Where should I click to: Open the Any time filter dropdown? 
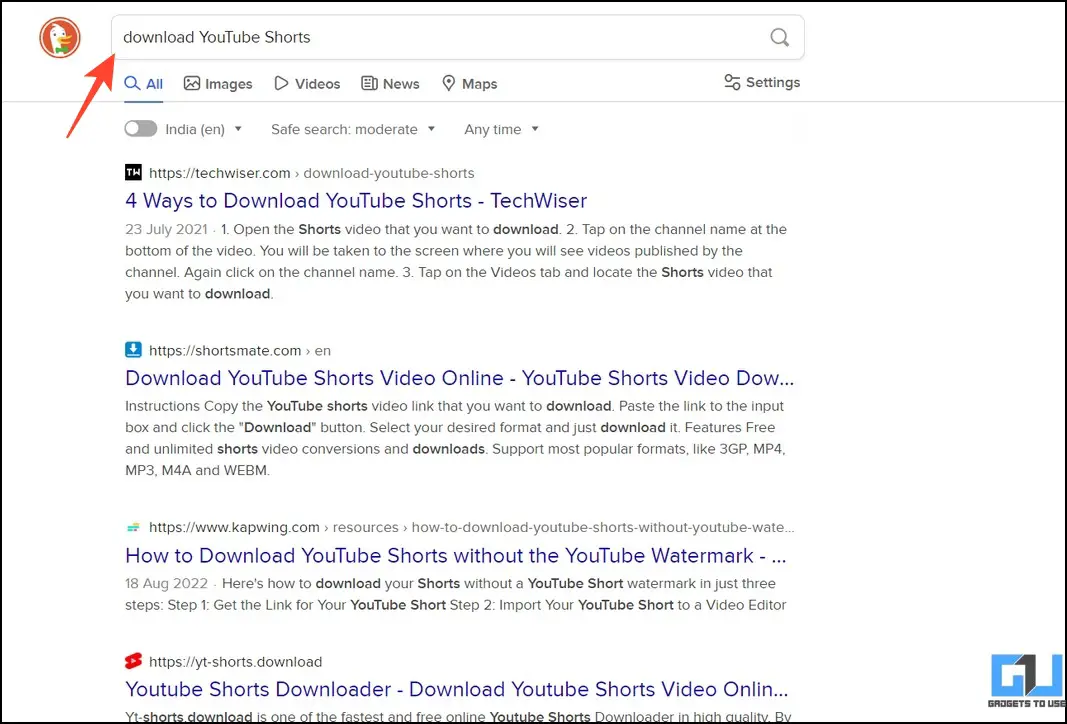point(502,129)
